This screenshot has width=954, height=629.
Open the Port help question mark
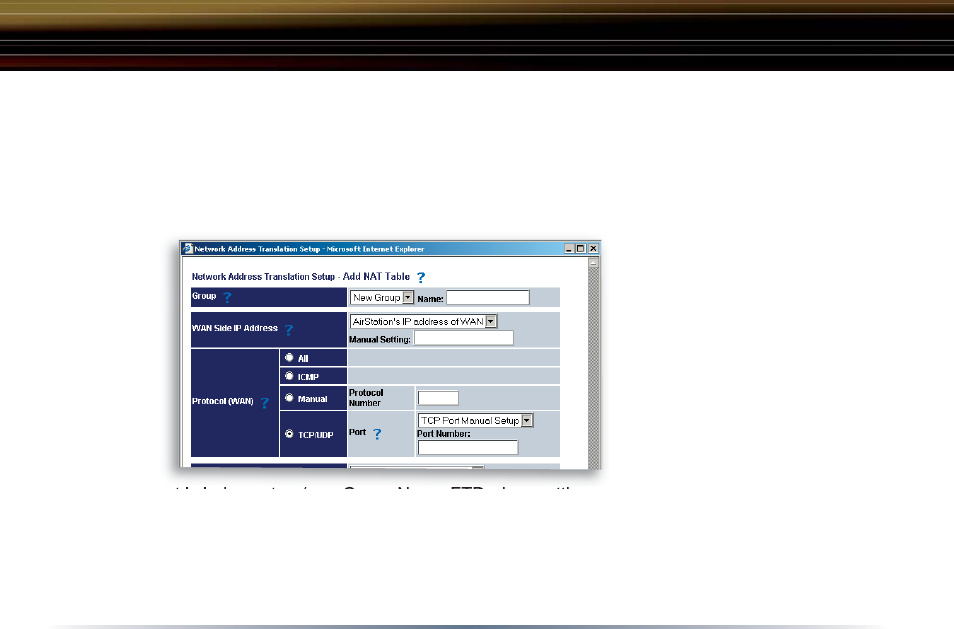tap(377, 434)
